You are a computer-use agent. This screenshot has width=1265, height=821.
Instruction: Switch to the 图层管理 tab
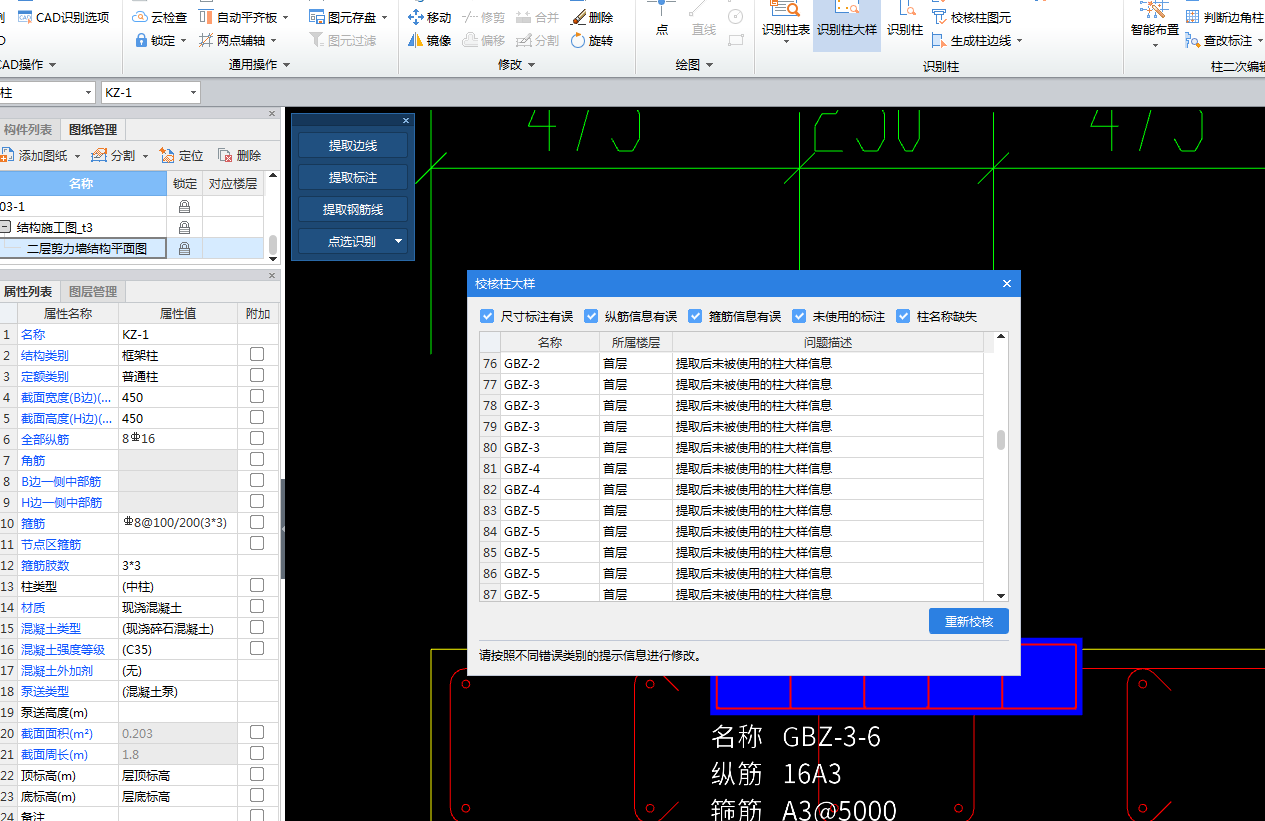click(93, 291)
